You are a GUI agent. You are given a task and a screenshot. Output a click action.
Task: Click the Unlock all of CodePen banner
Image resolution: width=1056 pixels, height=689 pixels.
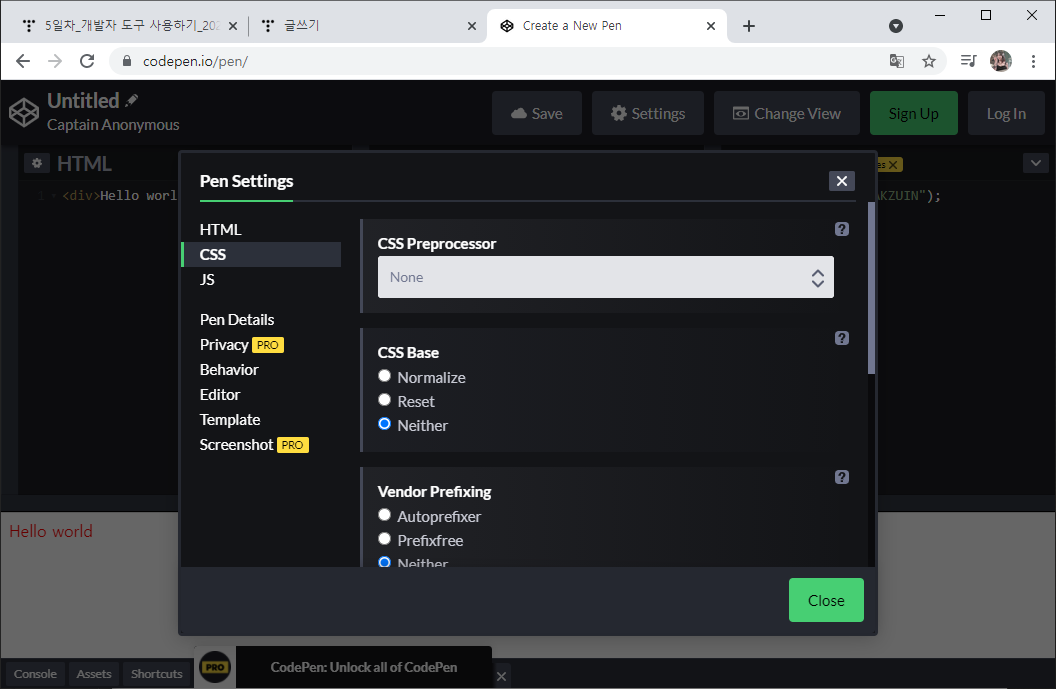click(364, 667)
